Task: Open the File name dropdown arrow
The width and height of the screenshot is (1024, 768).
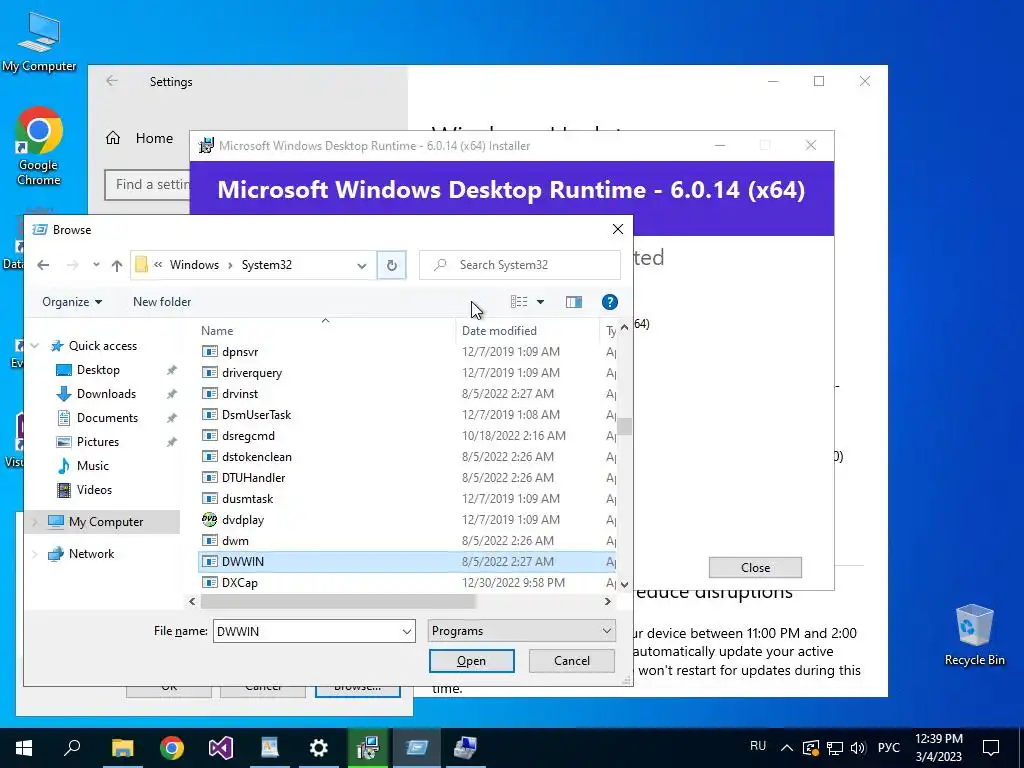Action: (x=406, y=632)
